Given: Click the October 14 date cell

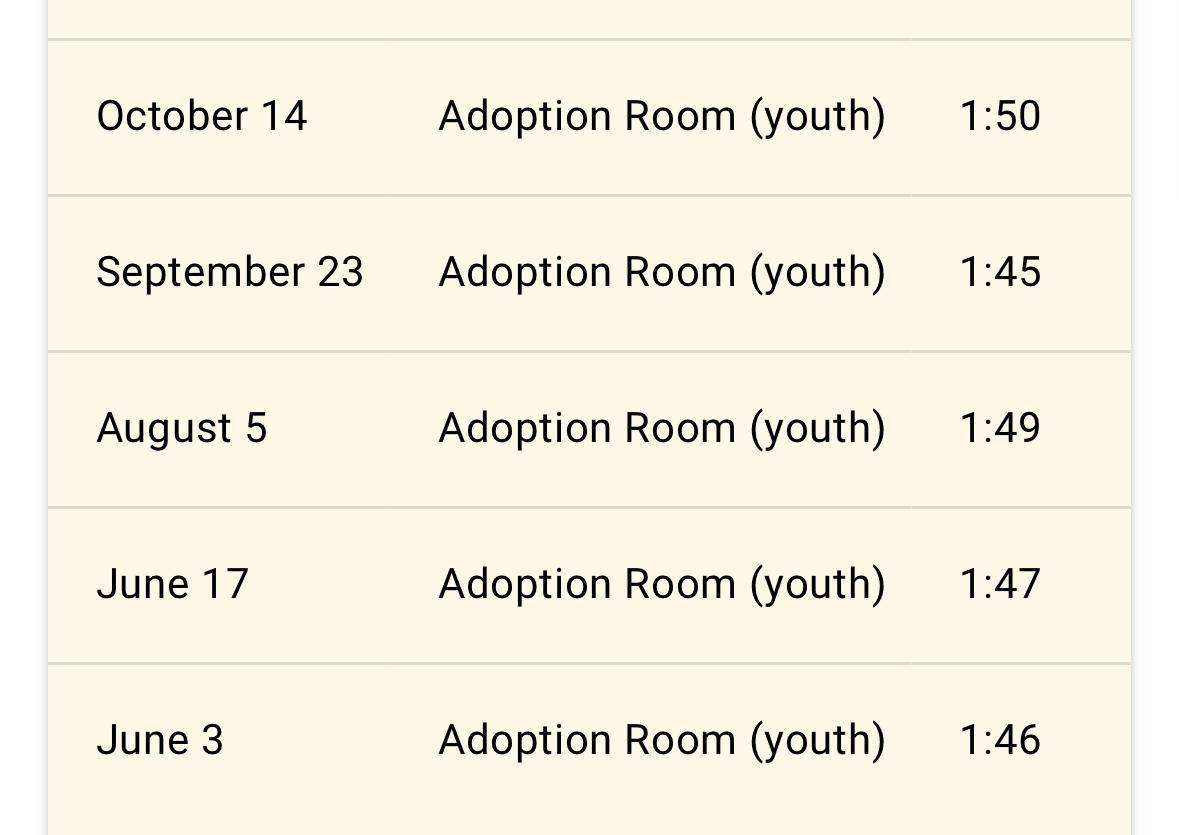Looking at the screenshot, I should (201, 116).
